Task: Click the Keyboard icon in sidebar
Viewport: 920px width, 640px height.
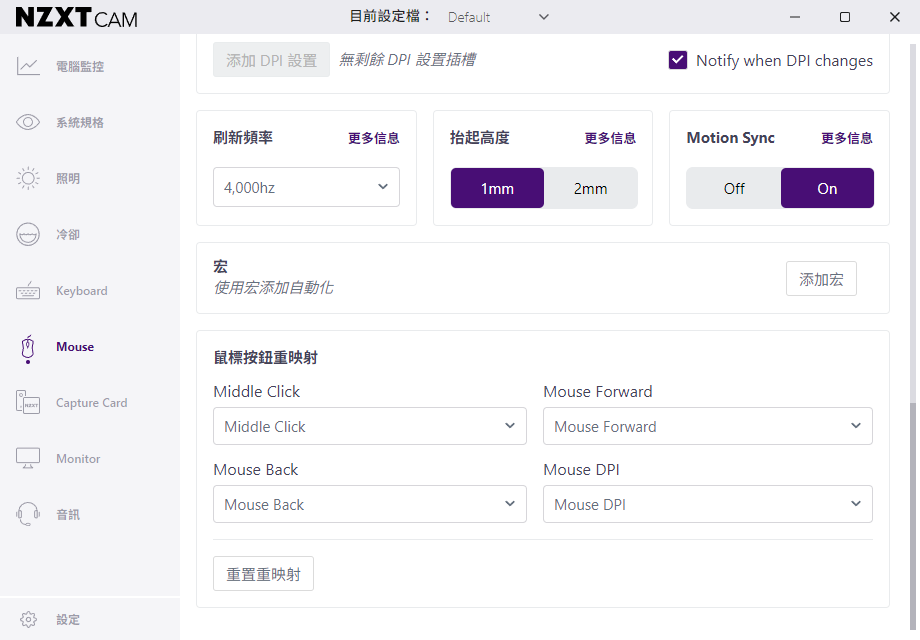Action: tap(28, 291)
